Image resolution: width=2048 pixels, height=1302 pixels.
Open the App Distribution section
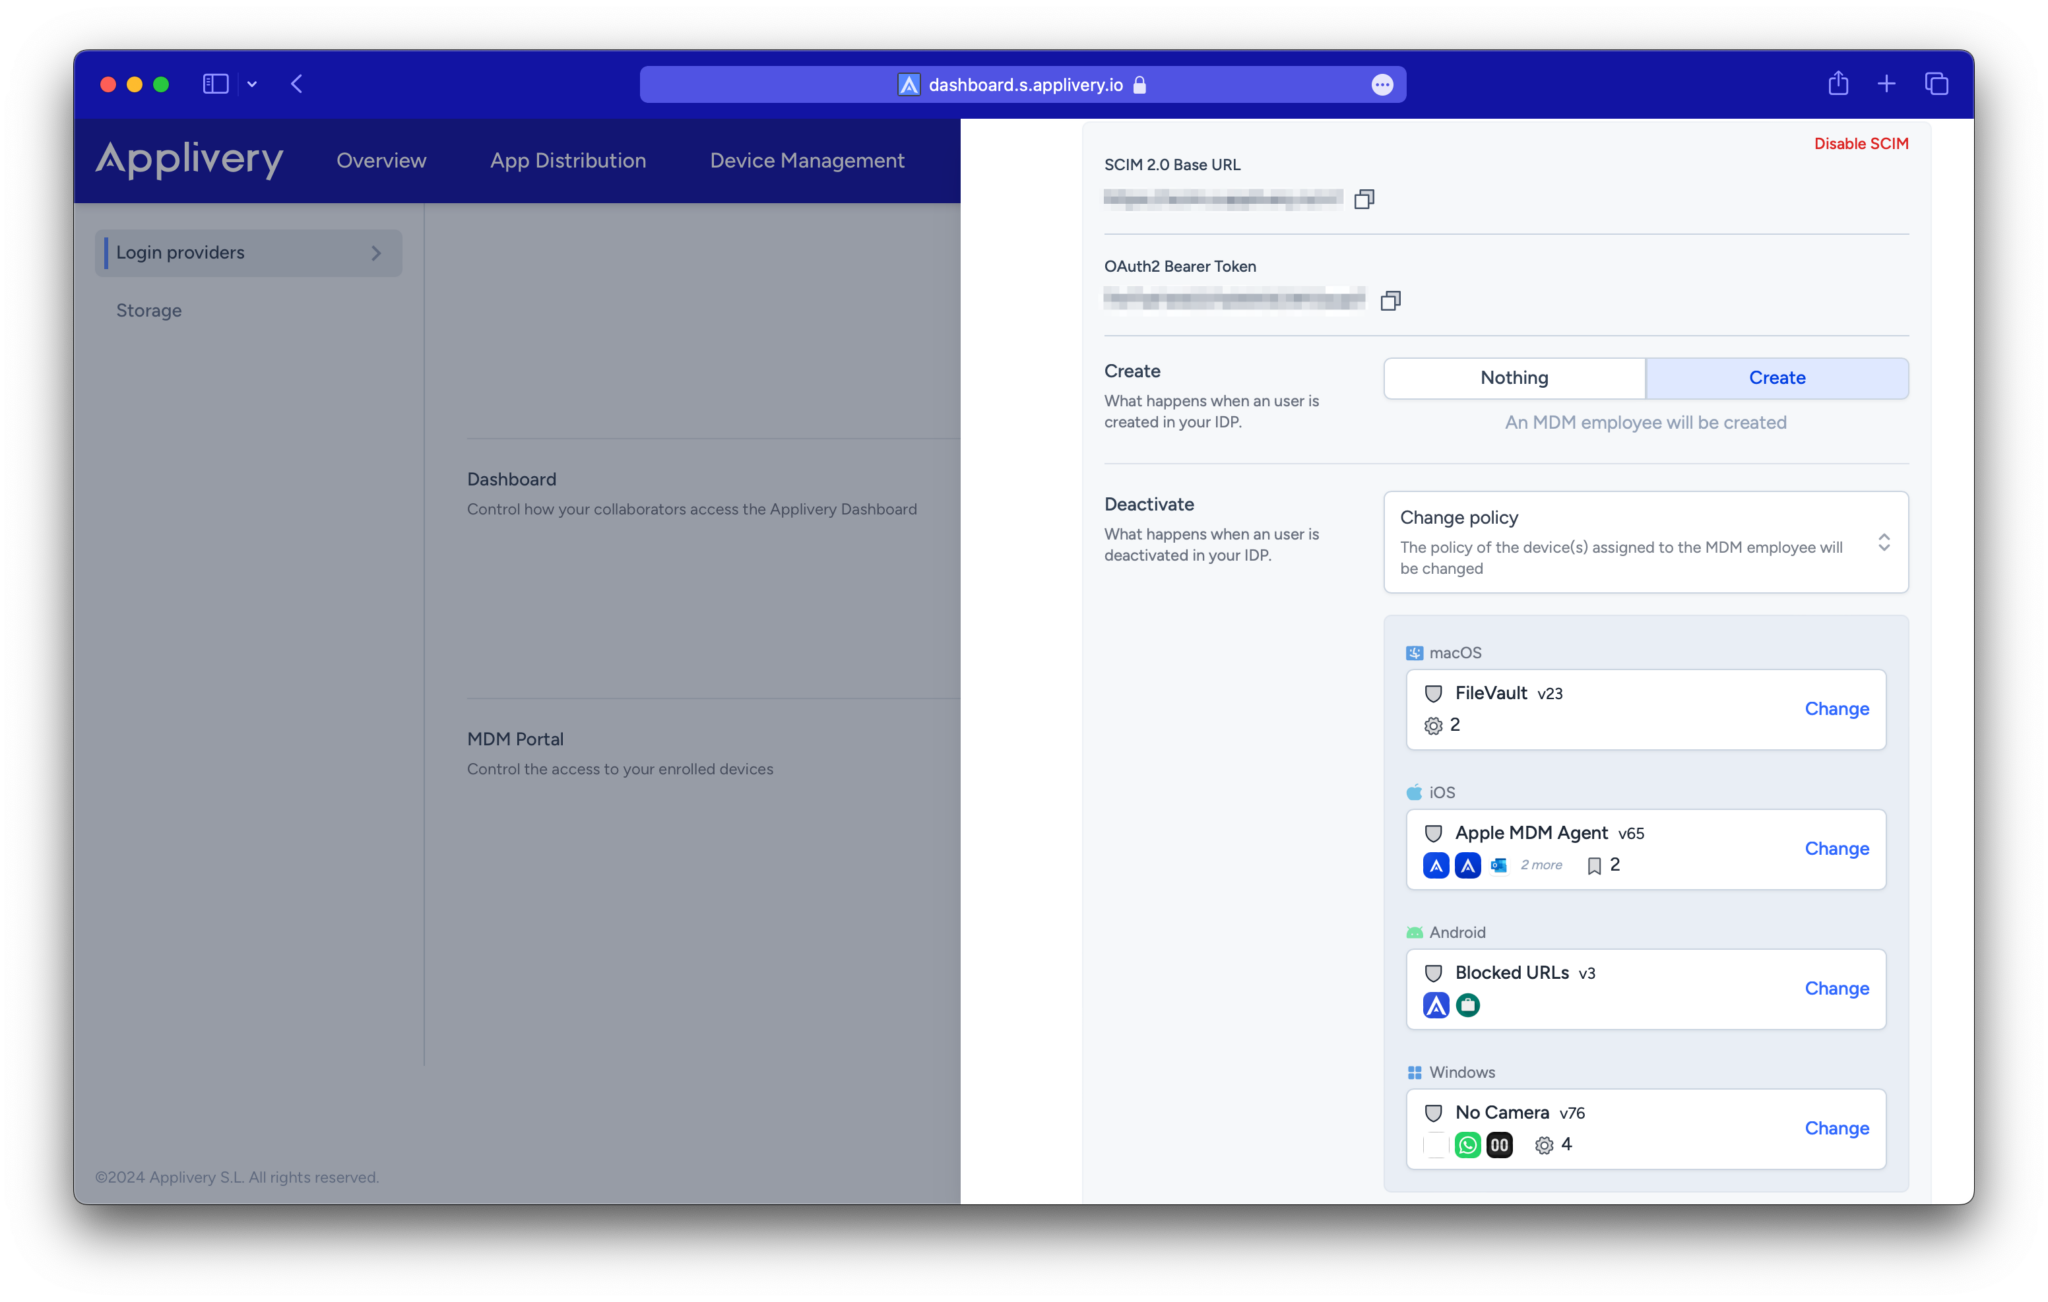(567, 160)
